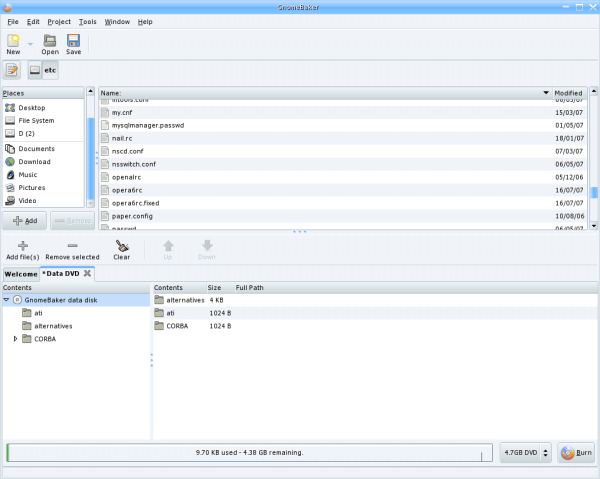Click the Clear broom icon

[122, 250]
